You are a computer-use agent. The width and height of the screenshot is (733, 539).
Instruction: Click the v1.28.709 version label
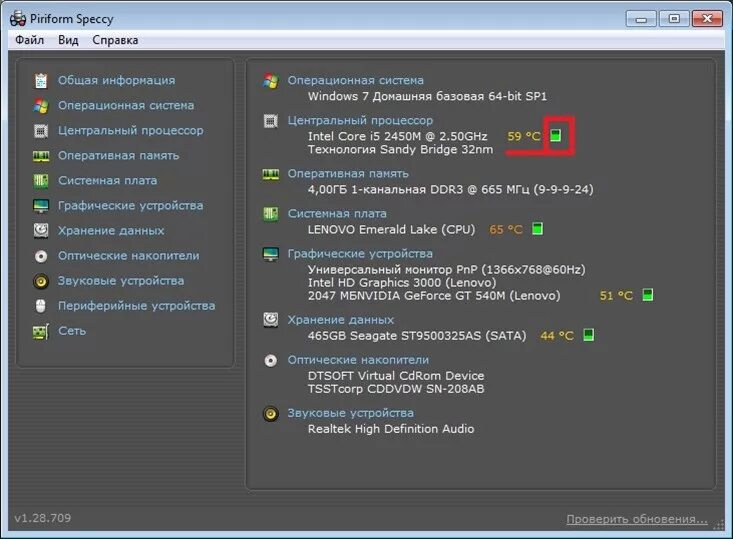tap(43, 518)
